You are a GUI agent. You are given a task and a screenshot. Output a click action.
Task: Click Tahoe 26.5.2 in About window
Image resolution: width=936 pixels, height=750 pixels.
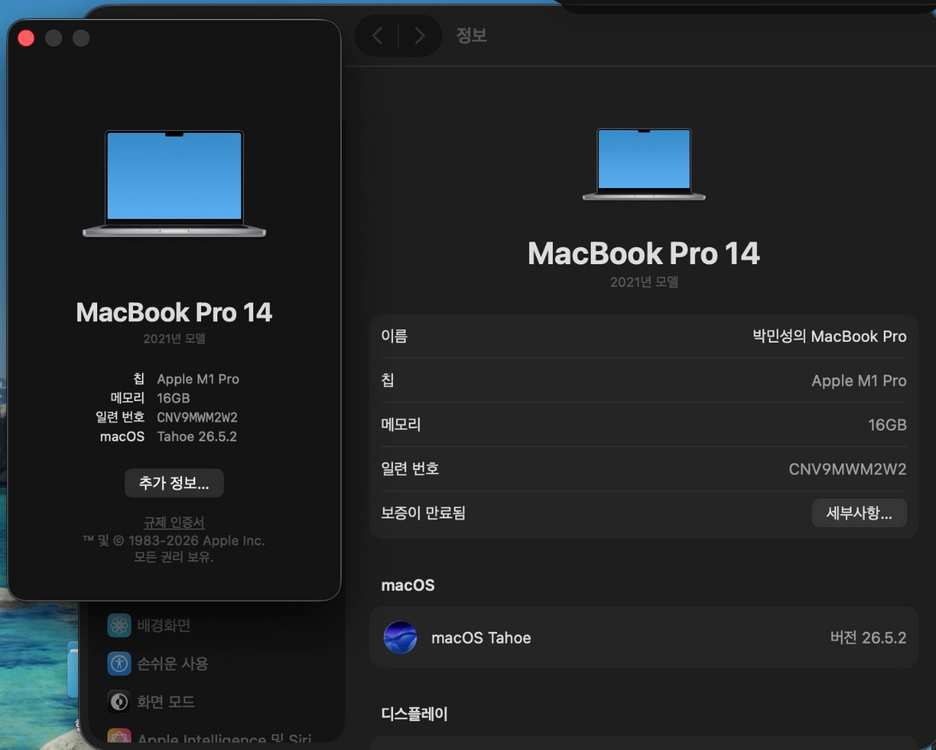pyautogui.click(x=197, y=437)
